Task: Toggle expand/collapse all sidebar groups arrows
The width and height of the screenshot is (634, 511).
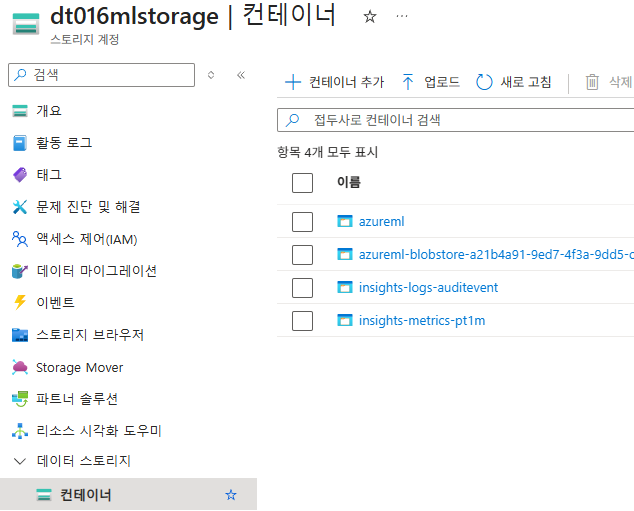Action: [x=211, y=75]
